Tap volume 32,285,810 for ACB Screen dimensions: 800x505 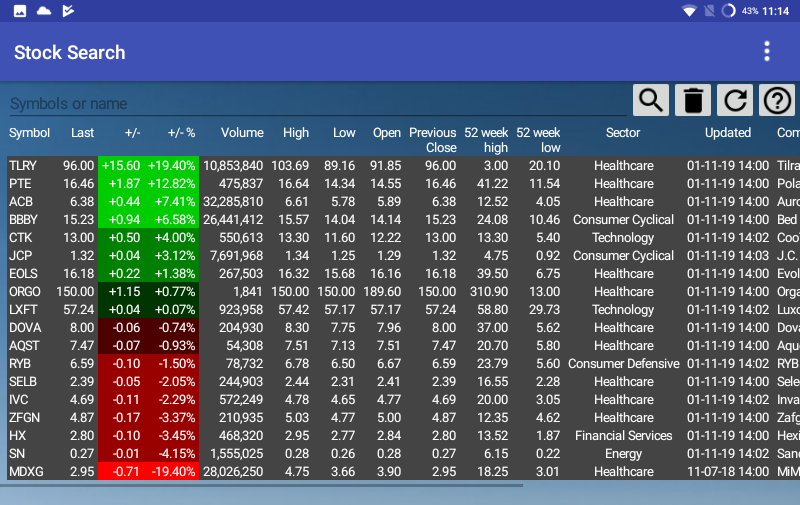233,201
